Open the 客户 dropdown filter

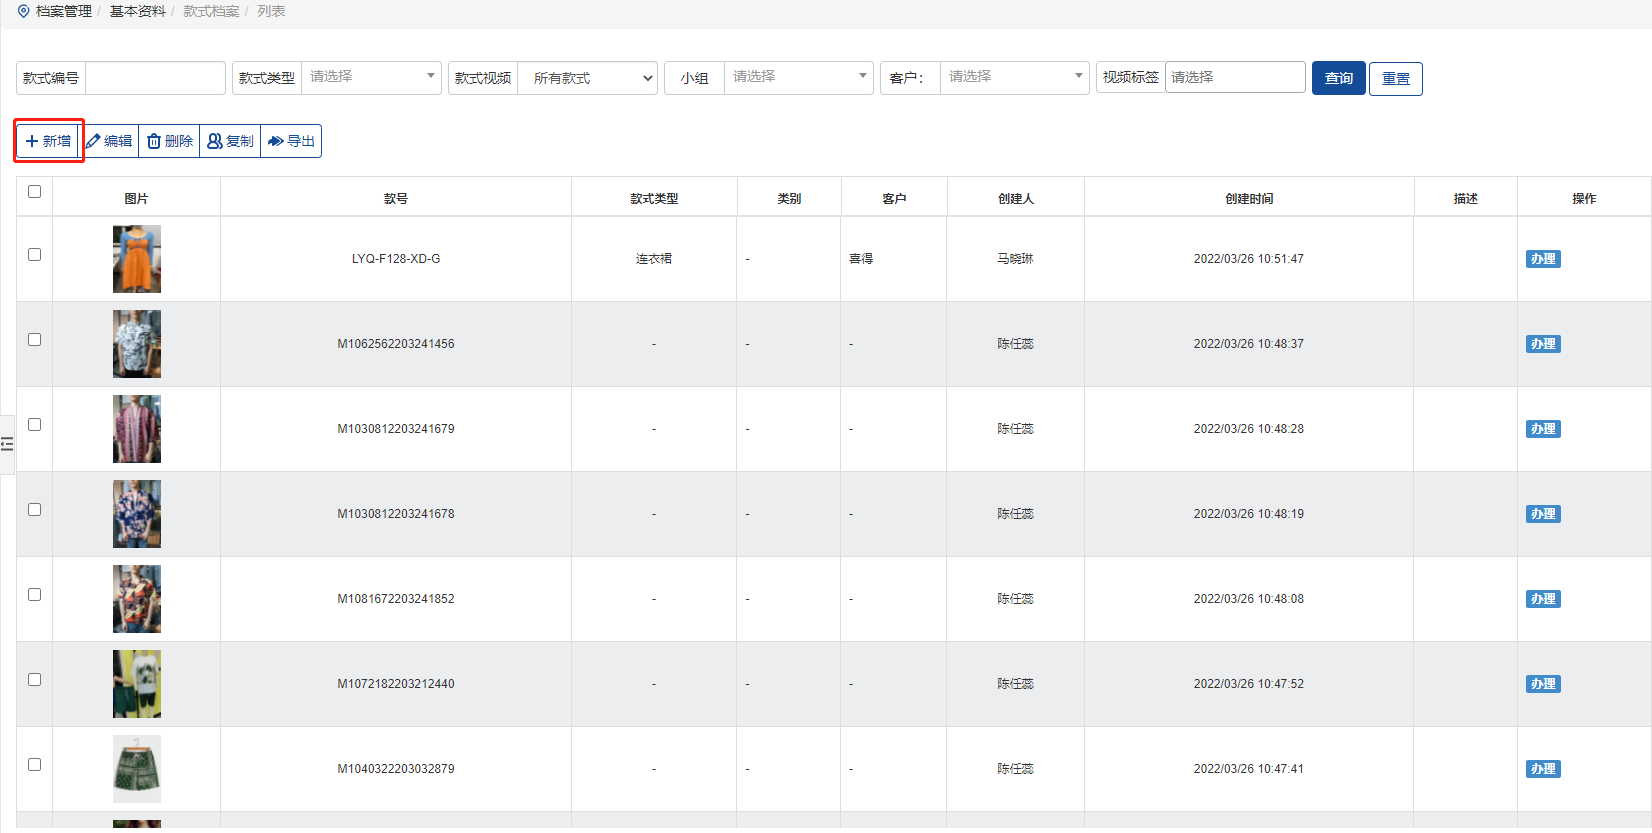(x=1014, y=78)
